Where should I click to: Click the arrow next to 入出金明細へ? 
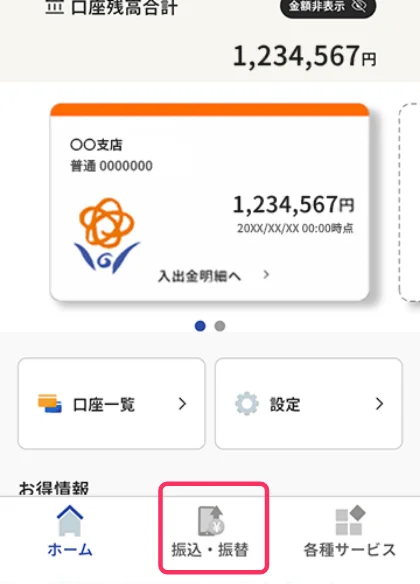pos(266,275)
